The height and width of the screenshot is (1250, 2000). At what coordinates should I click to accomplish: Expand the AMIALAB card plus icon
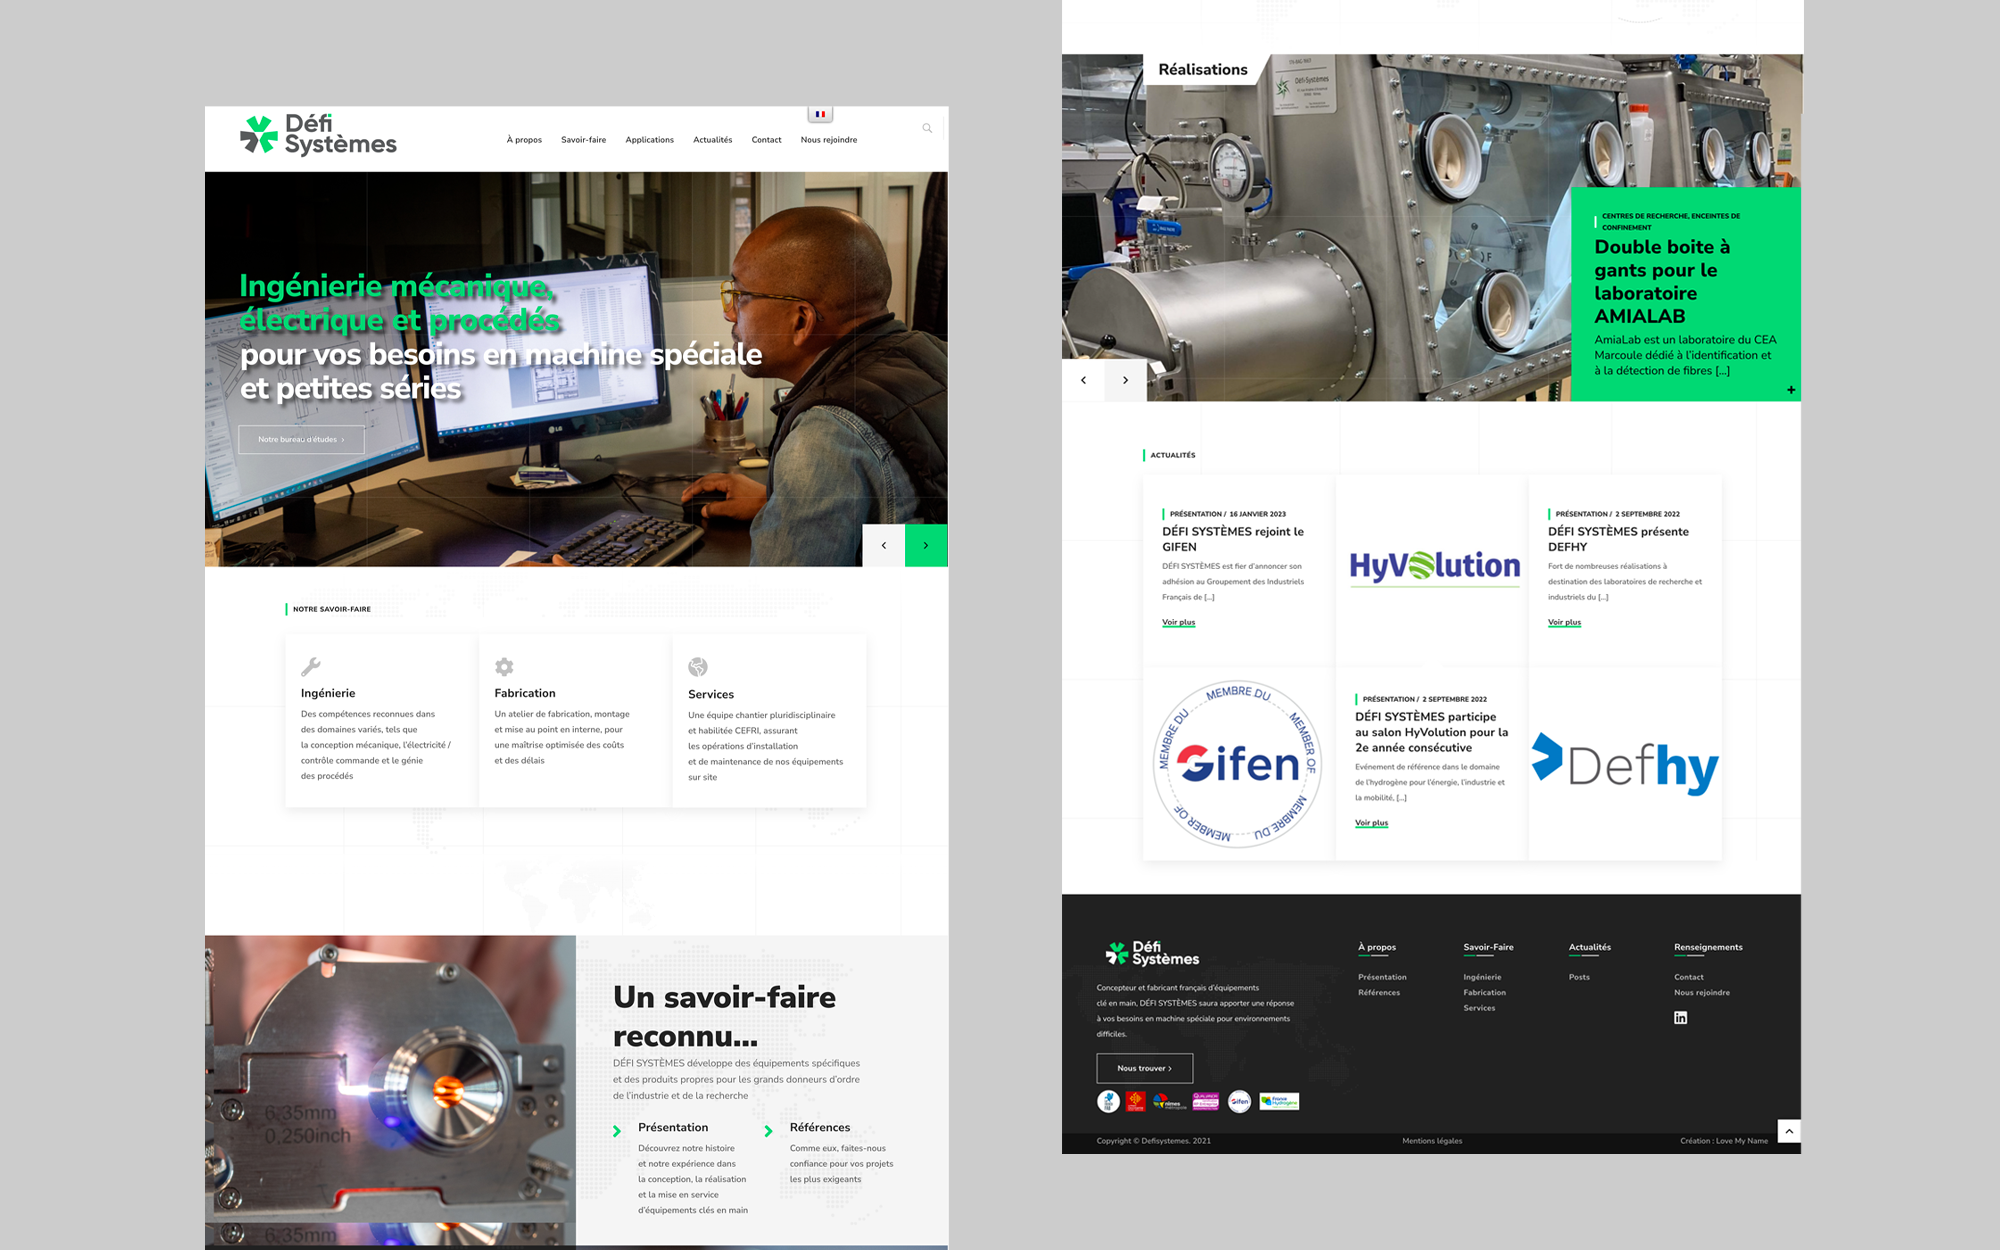tap(1791, 390)
